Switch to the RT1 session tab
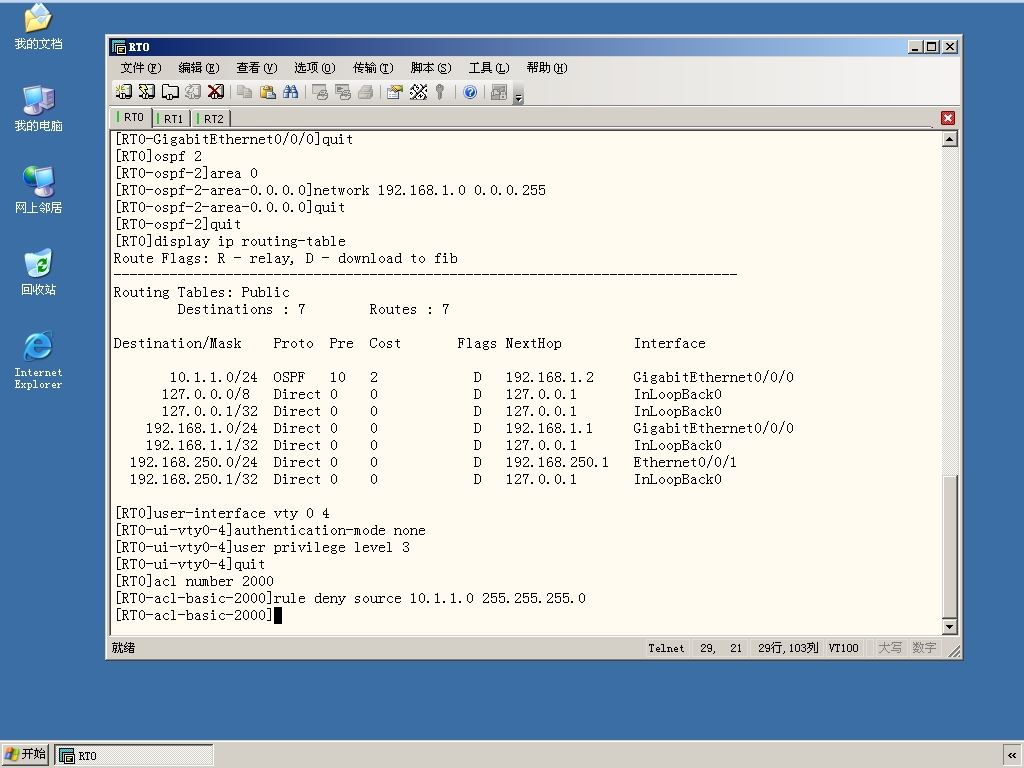The height and width of the screenshot is (768, 1024). pos(172,119)
